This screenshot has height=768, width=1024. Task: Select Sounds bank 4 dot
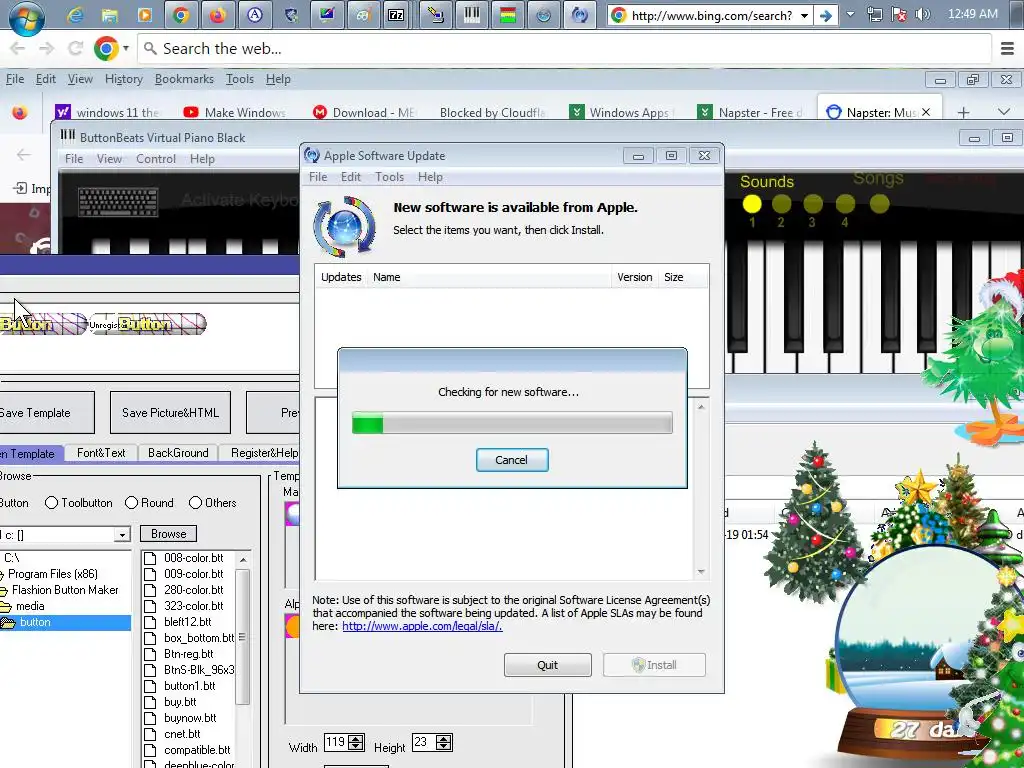[x=845, y=204]
